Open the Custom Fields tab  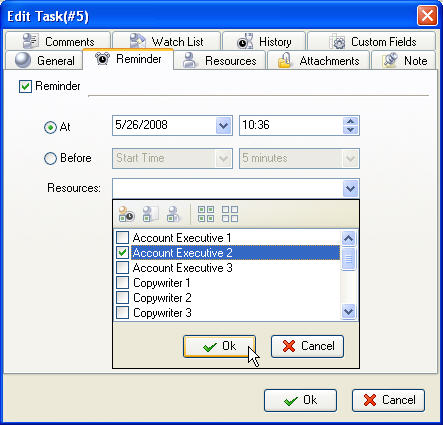click(x=372, y=41)
